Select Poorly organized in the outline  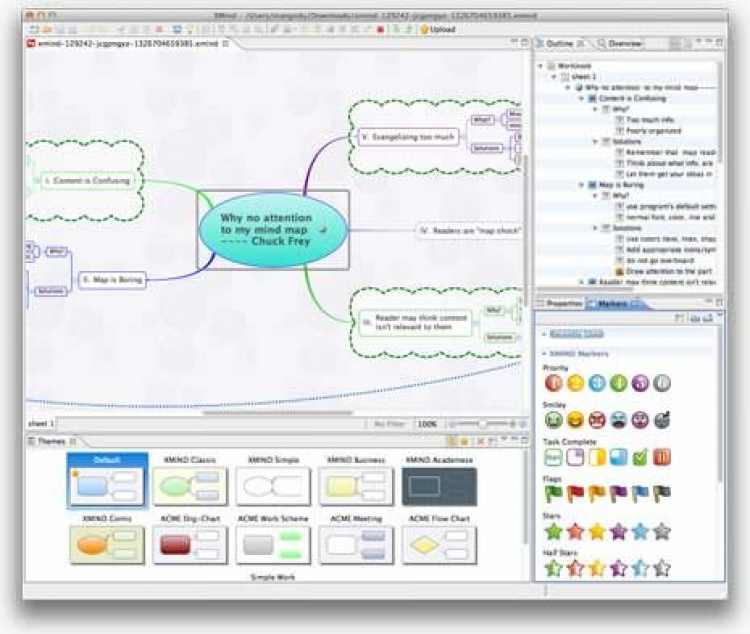coord(653,131)
